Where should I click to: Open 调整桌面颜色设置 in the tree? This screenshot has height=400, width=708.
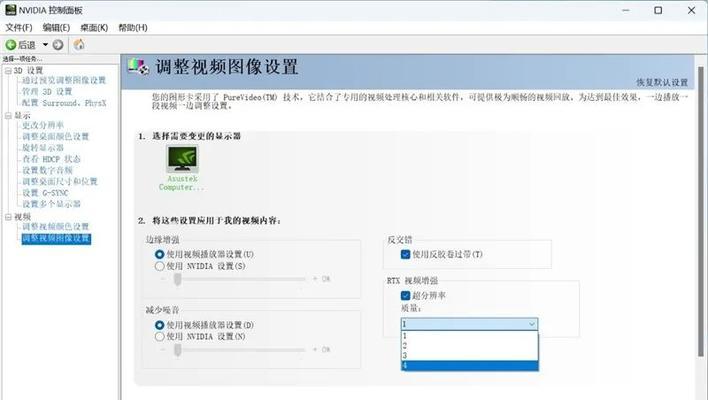tap(56, 136)
